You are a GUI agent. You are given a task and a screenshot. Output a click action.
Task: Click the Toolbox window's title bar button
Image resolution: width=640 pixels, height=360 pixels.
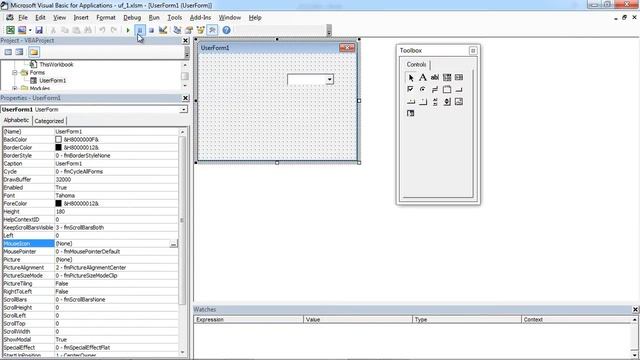tap(473, 51)
